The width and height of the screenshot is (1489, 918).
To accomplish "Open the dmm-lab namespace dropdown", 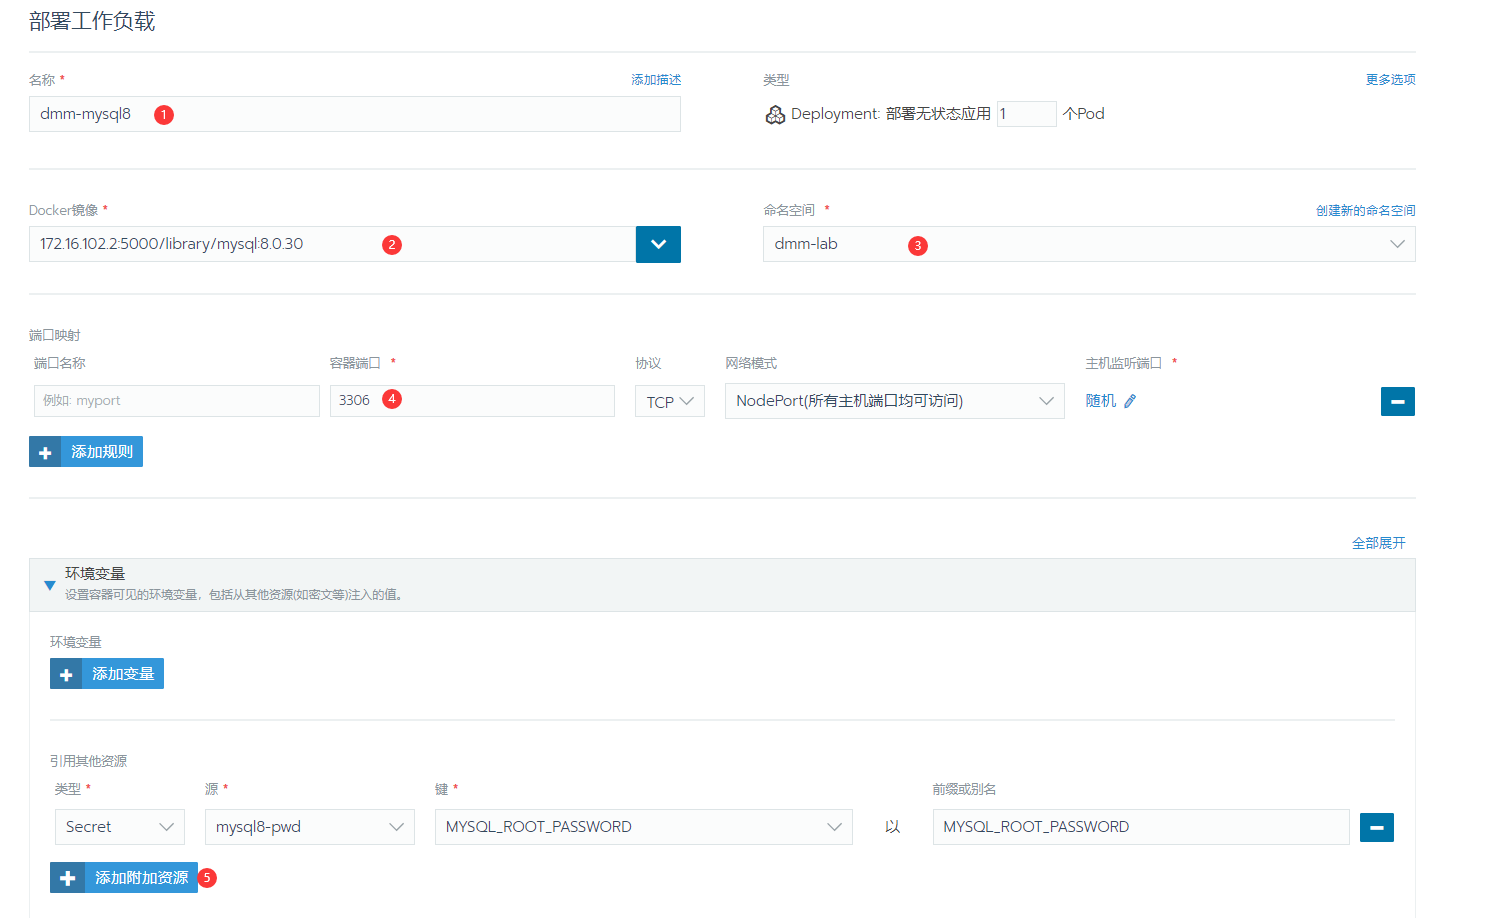I will pyautogui.click(x=1089, y=244).
